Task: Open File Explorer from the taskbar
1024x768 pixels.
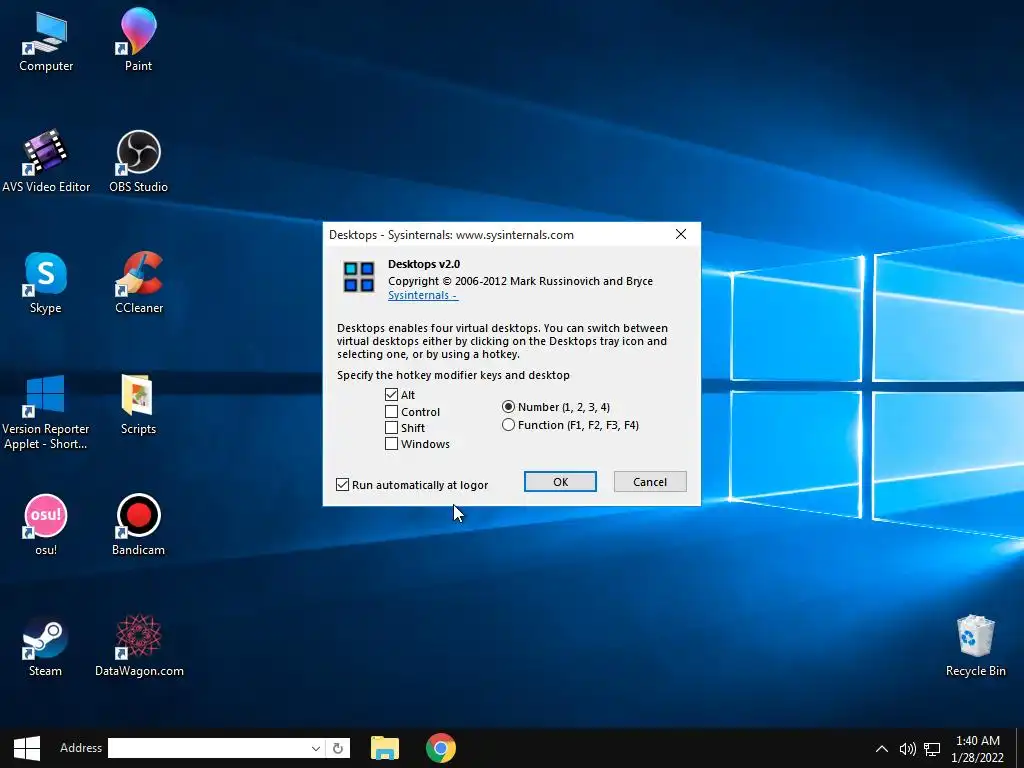Action: coord(385,748)
